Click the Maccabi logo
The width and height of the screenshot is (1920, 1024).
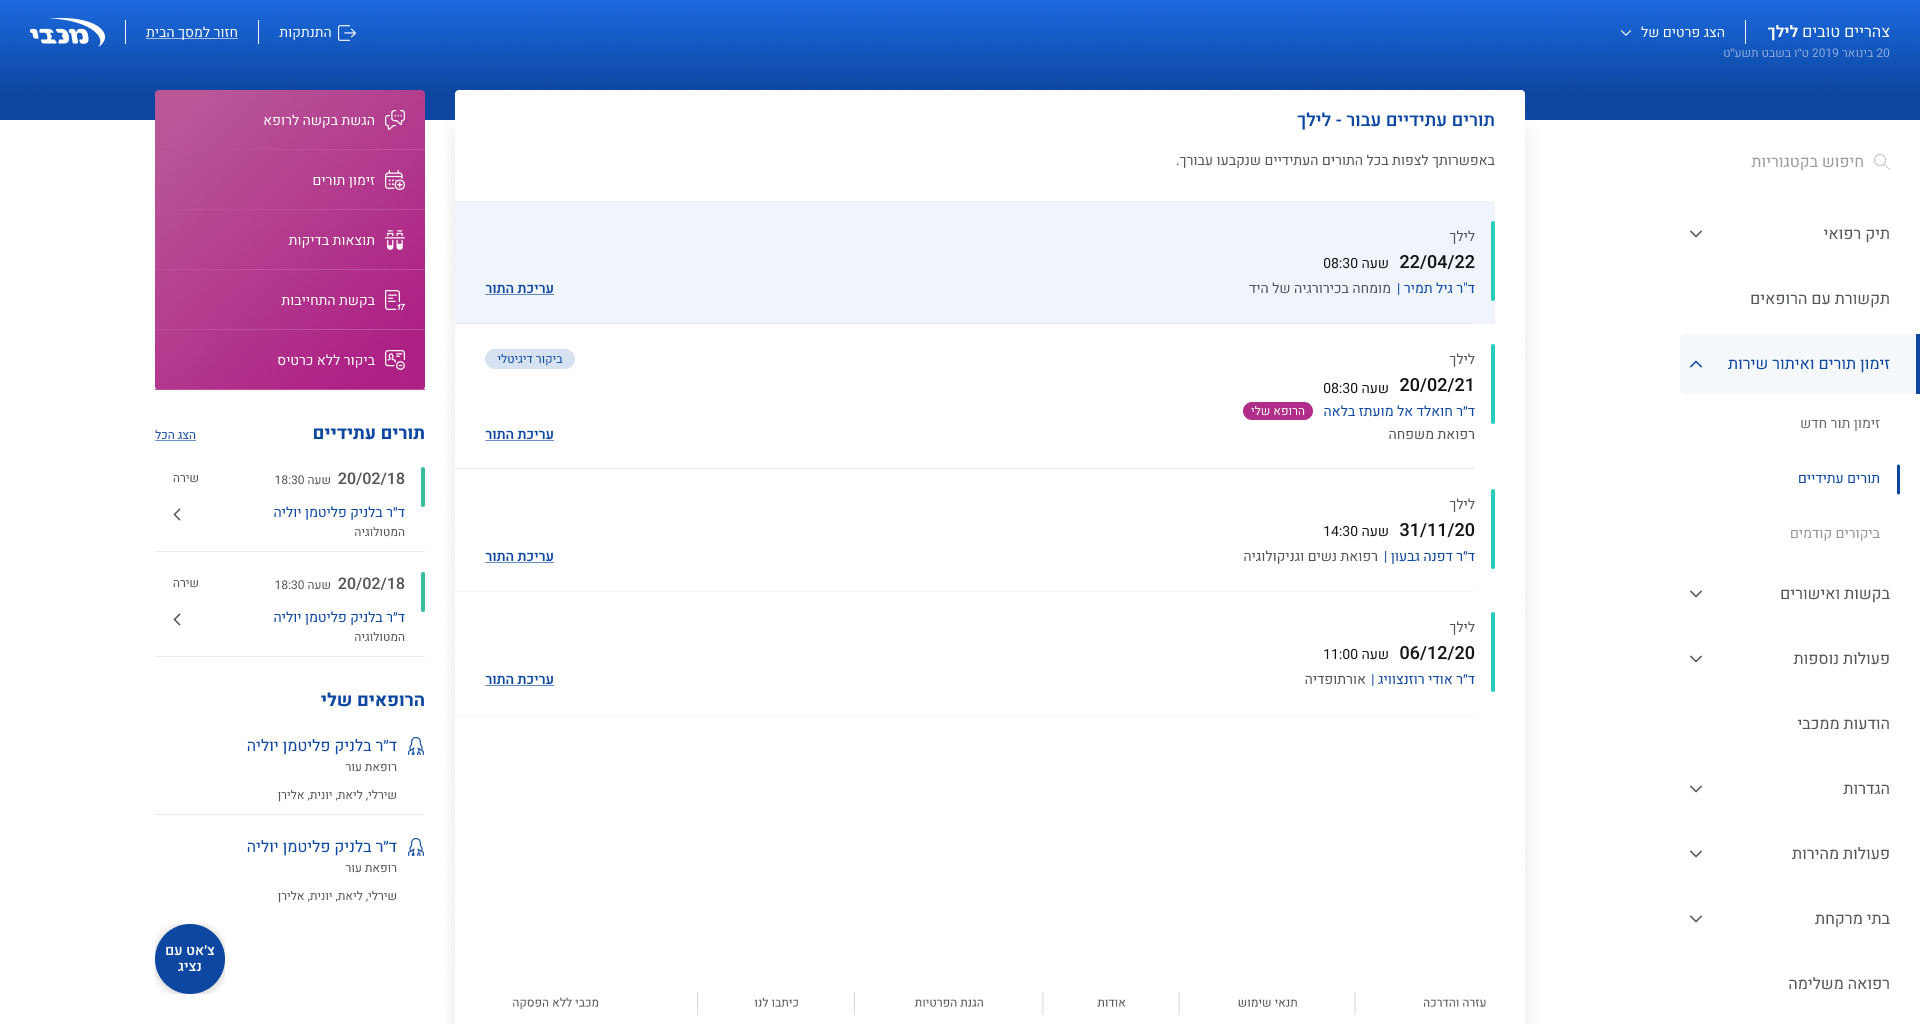(x=67, y=33)
